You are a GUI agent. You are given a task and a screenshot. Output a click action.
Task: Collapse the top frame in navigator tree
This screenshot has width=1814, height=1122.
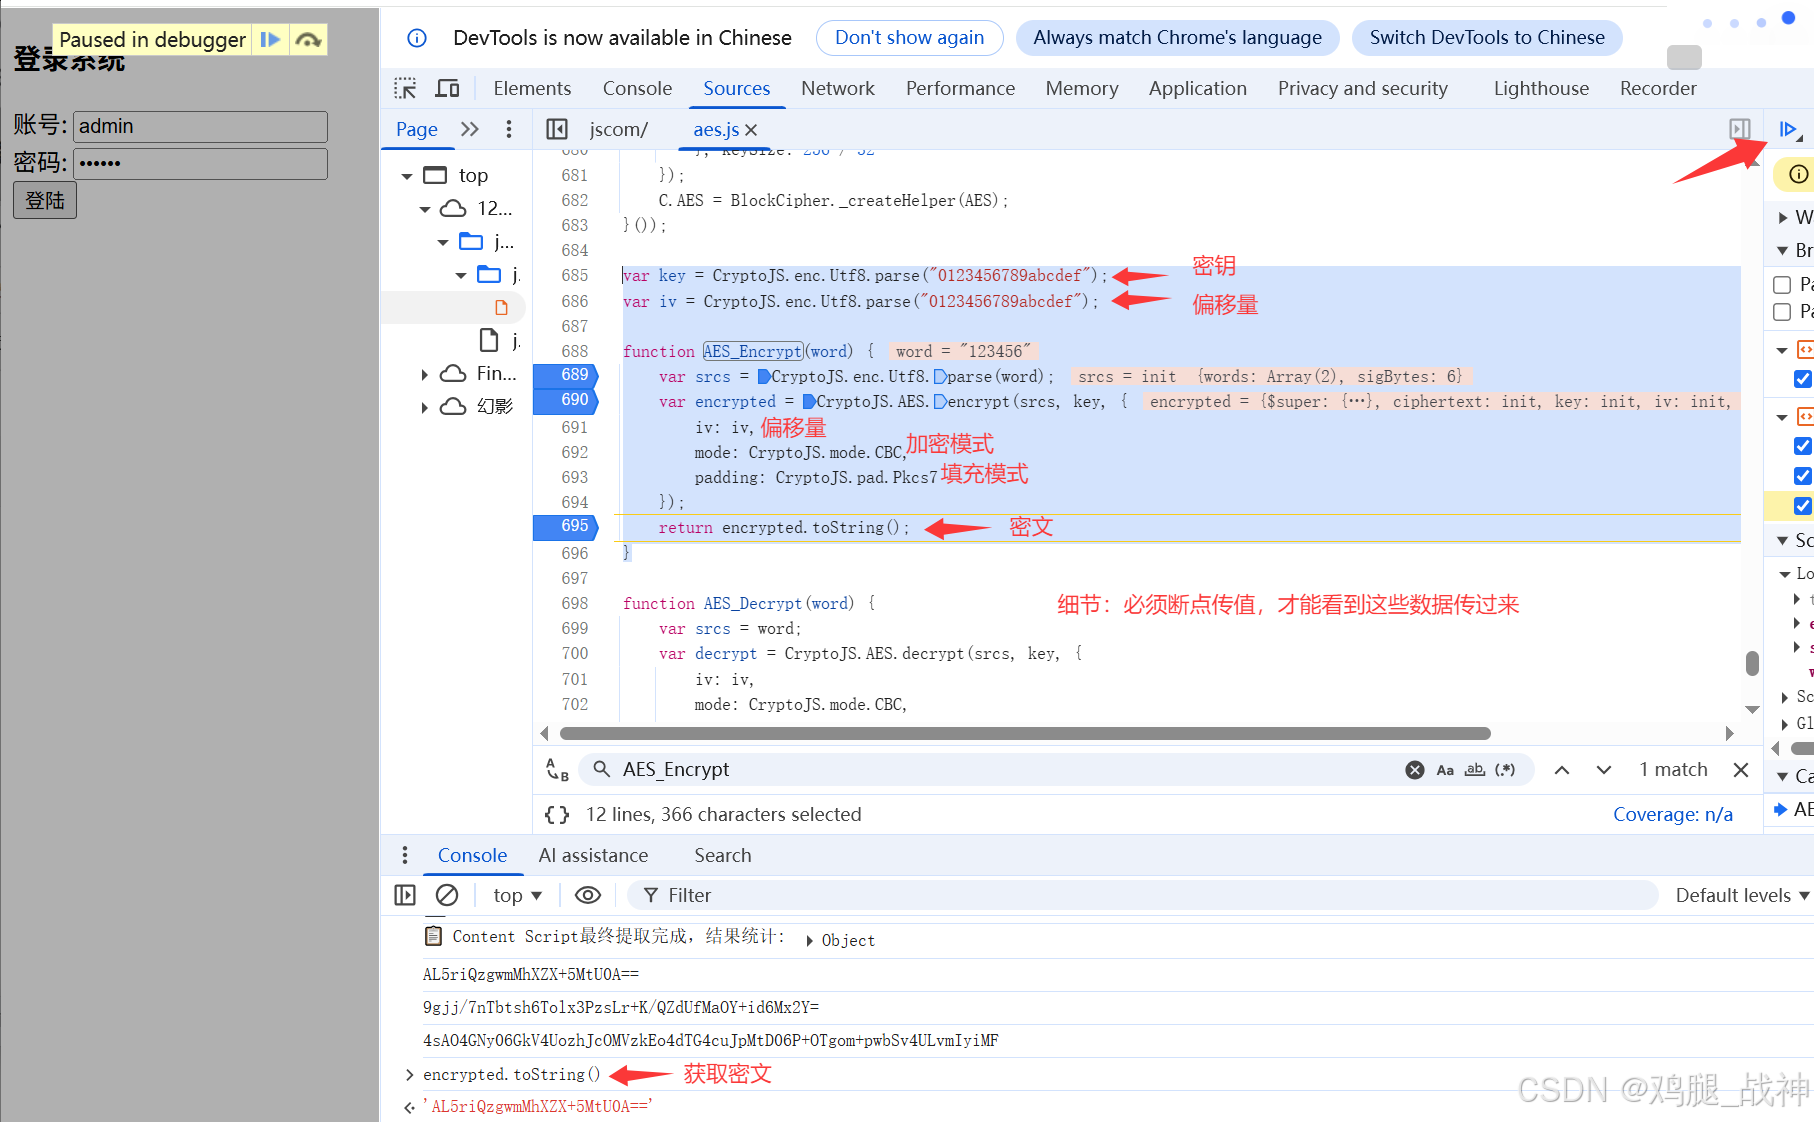[x=407, y=176]
